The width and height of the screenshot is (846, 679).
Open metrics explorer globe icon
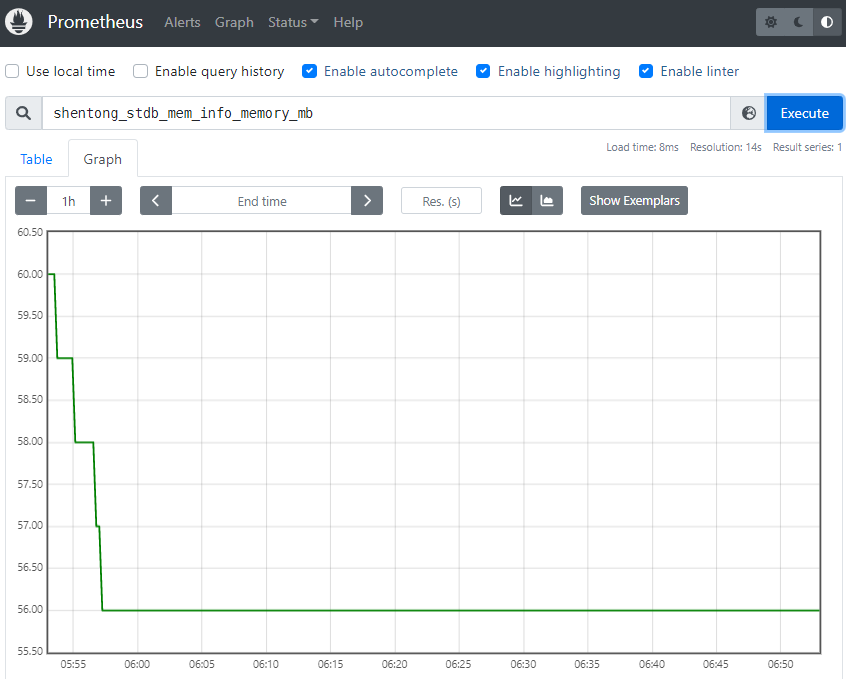pyautogui.click(x=749, y=113)
